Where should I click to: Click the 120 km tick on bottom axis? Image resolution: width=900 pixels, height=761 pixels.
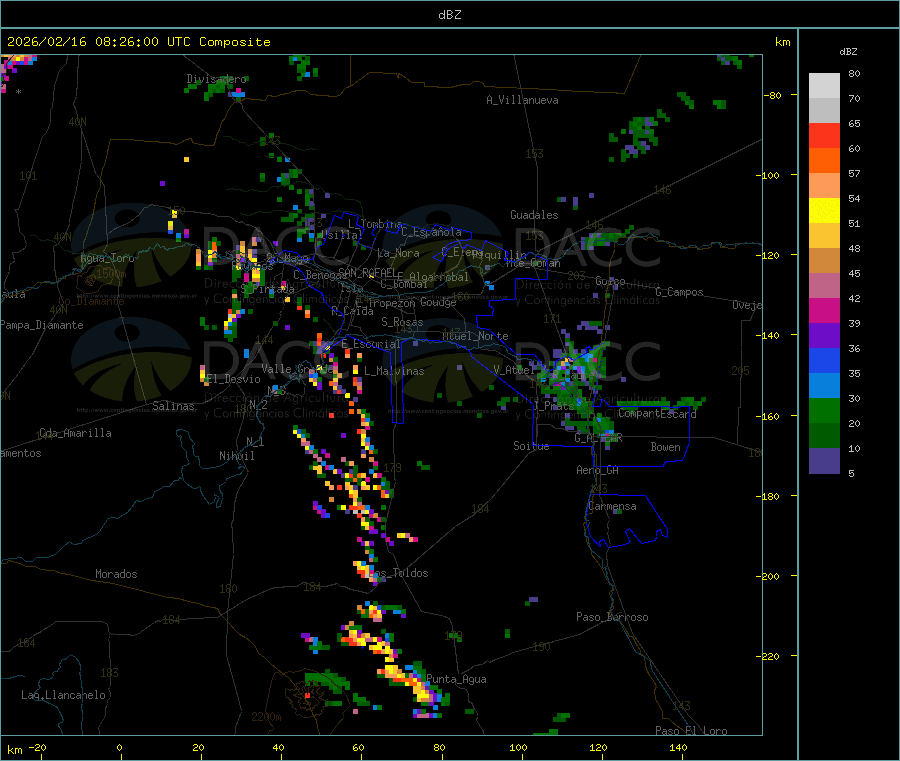click(598, 747)
